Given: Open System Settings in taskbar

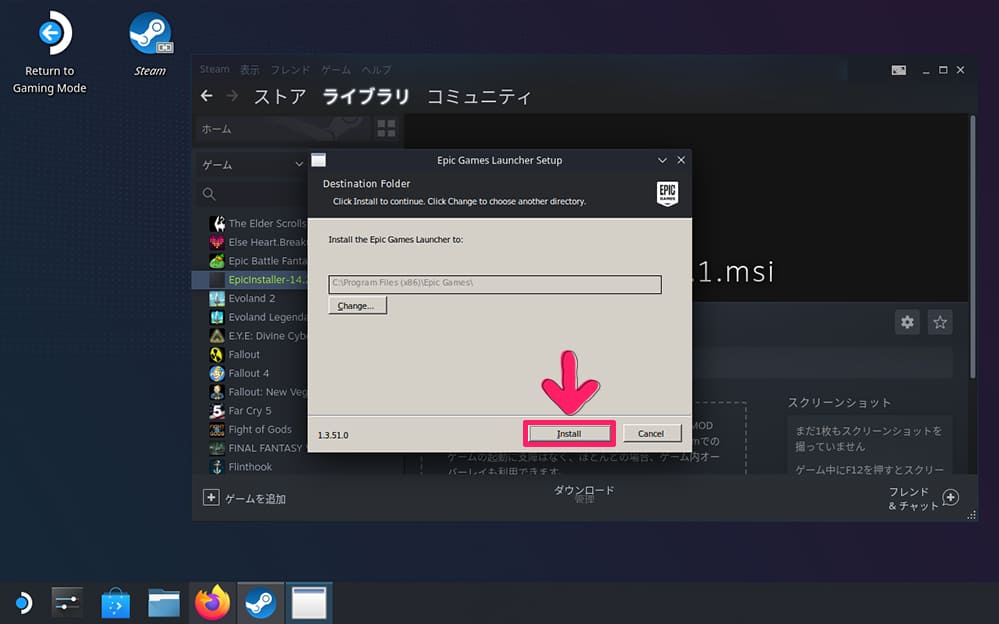Looking at the screenshot, I should [x=67, y=602].
